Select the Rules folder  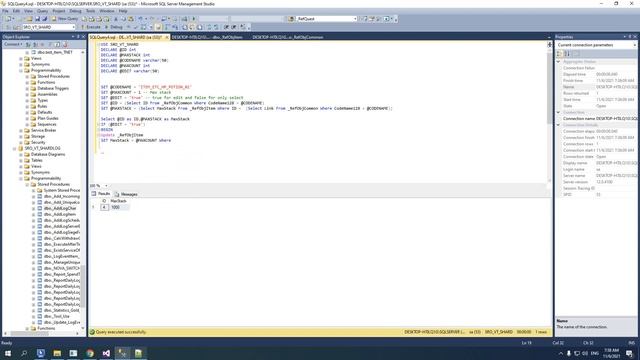pos(42,106)
